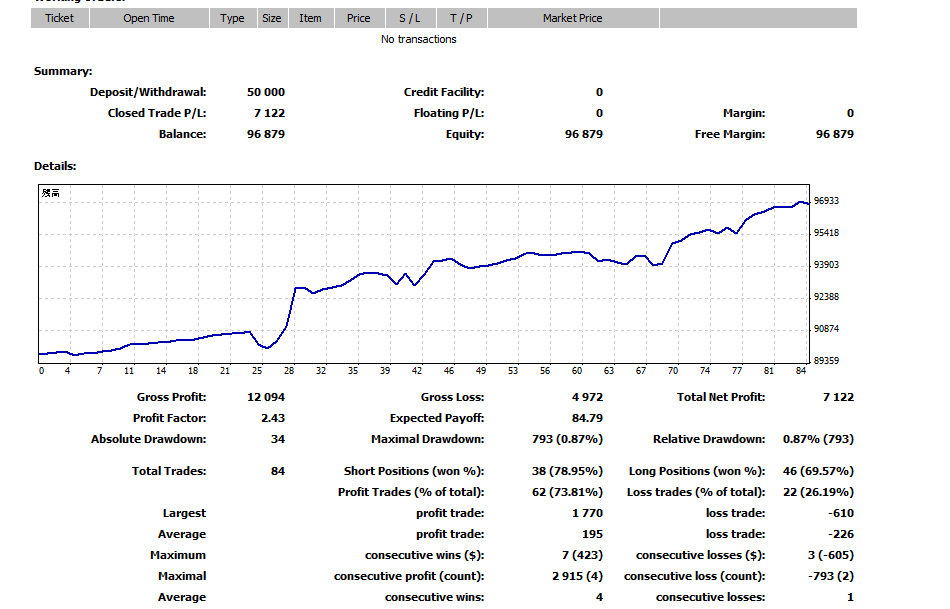Select the Gross Profit value 12 094
Screen dimensions: 950x609
(265, 397)
